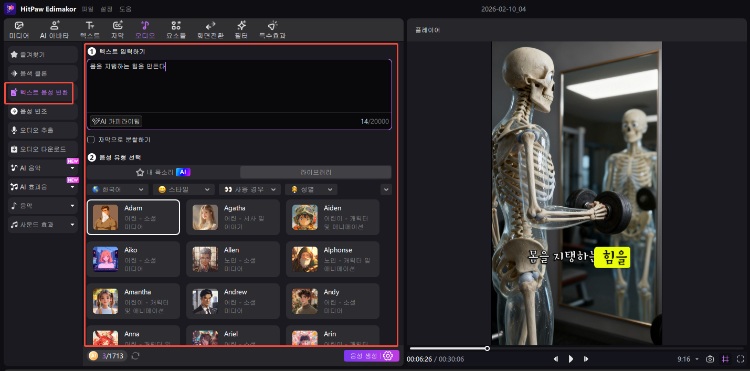Open voice generation settings gear icon

click(388, 356)
